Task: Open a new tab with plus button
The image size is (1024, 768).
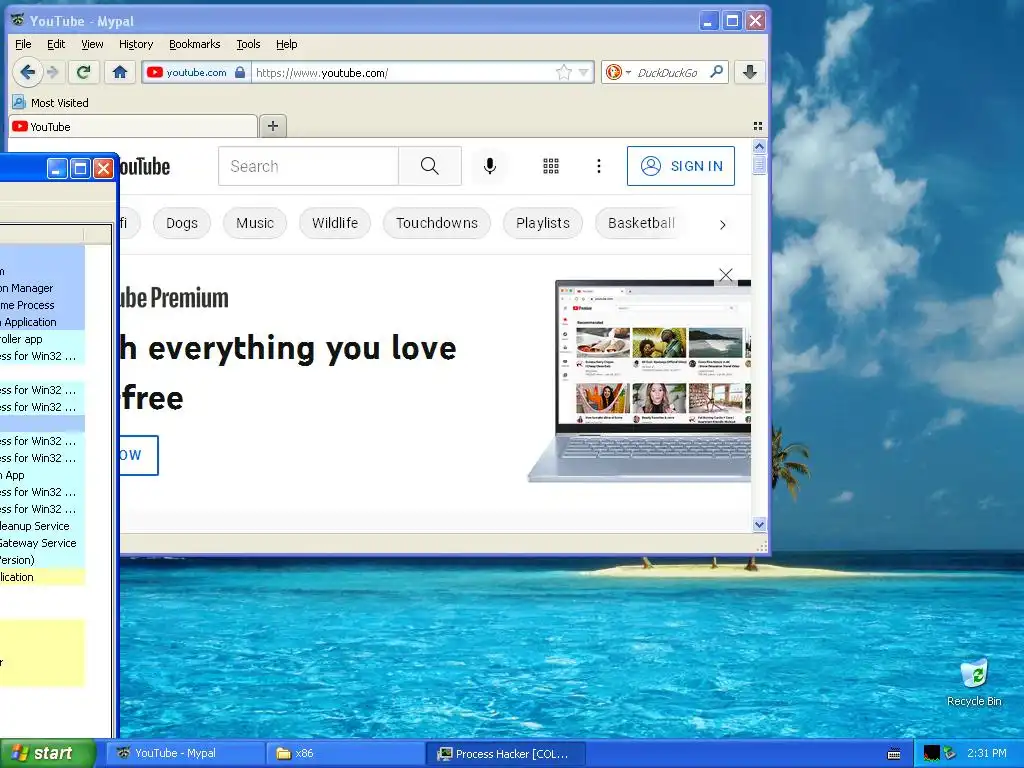Action: coord(273,126)
